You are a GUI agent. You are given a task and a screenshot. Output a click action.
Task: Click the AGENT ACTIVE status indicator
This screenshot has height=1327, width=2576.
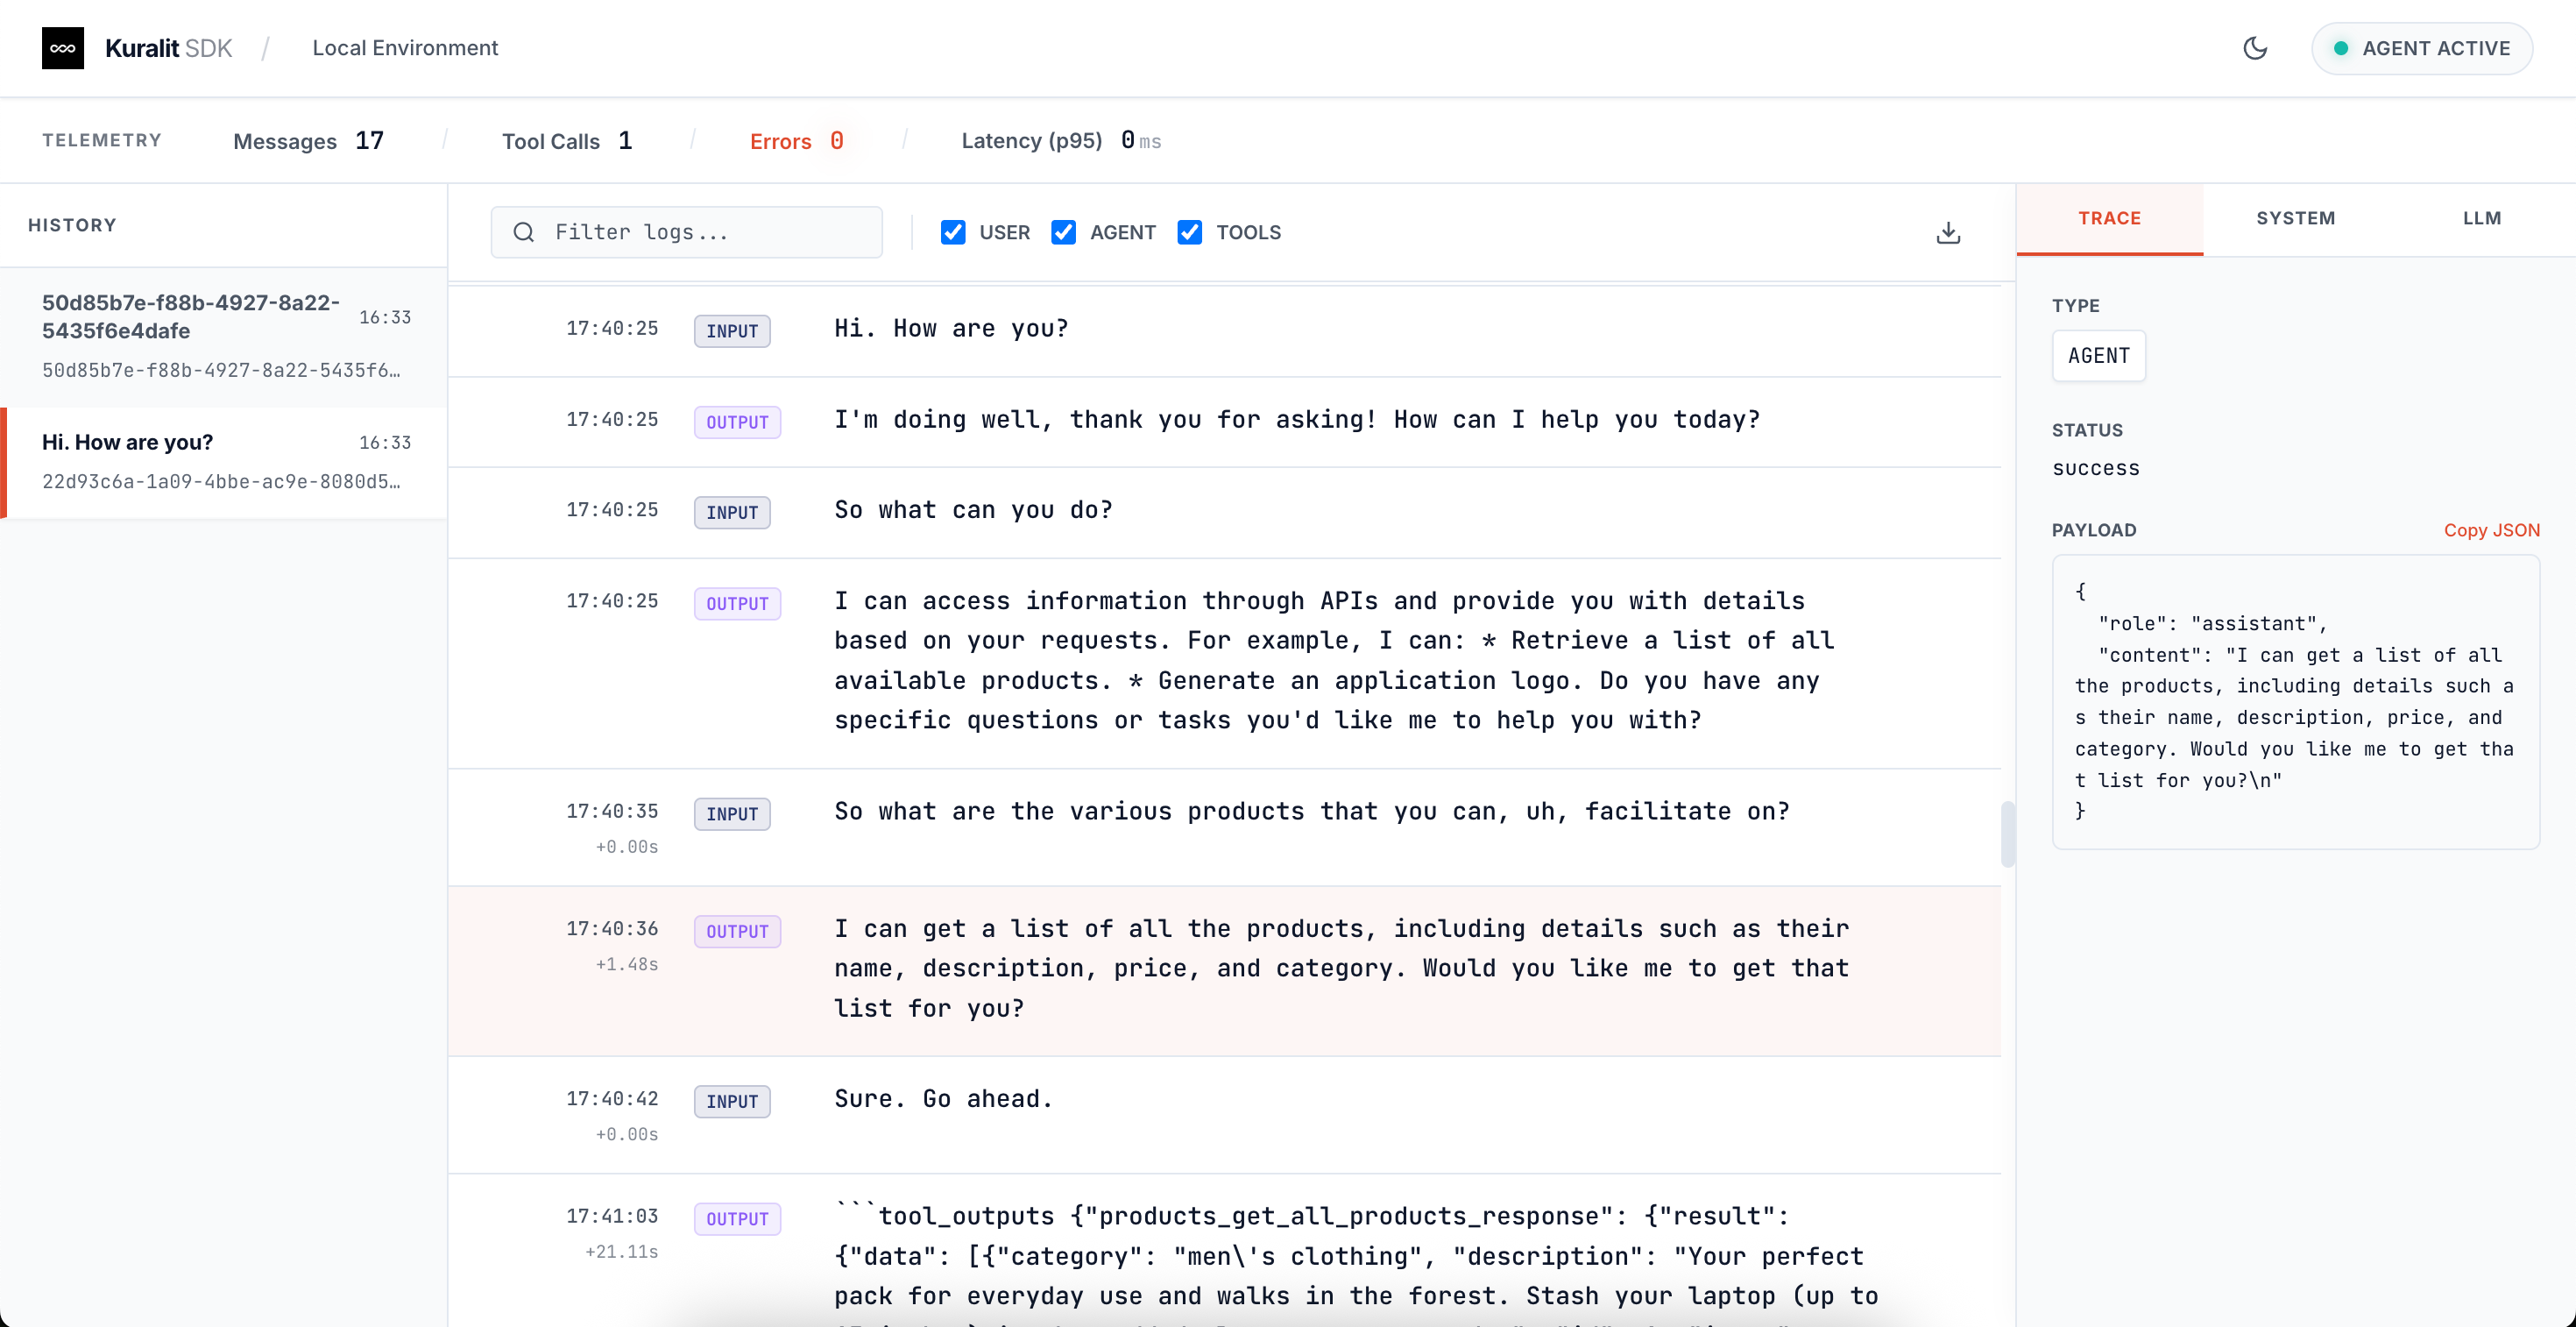coord(2422,47)
